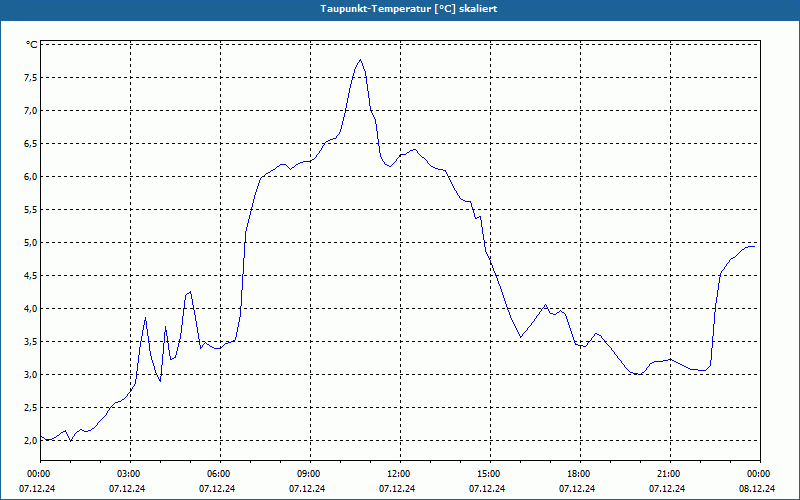Click the 18:00 time label
The width and height of the screenshot is (800, 500).
click(580, 474)
